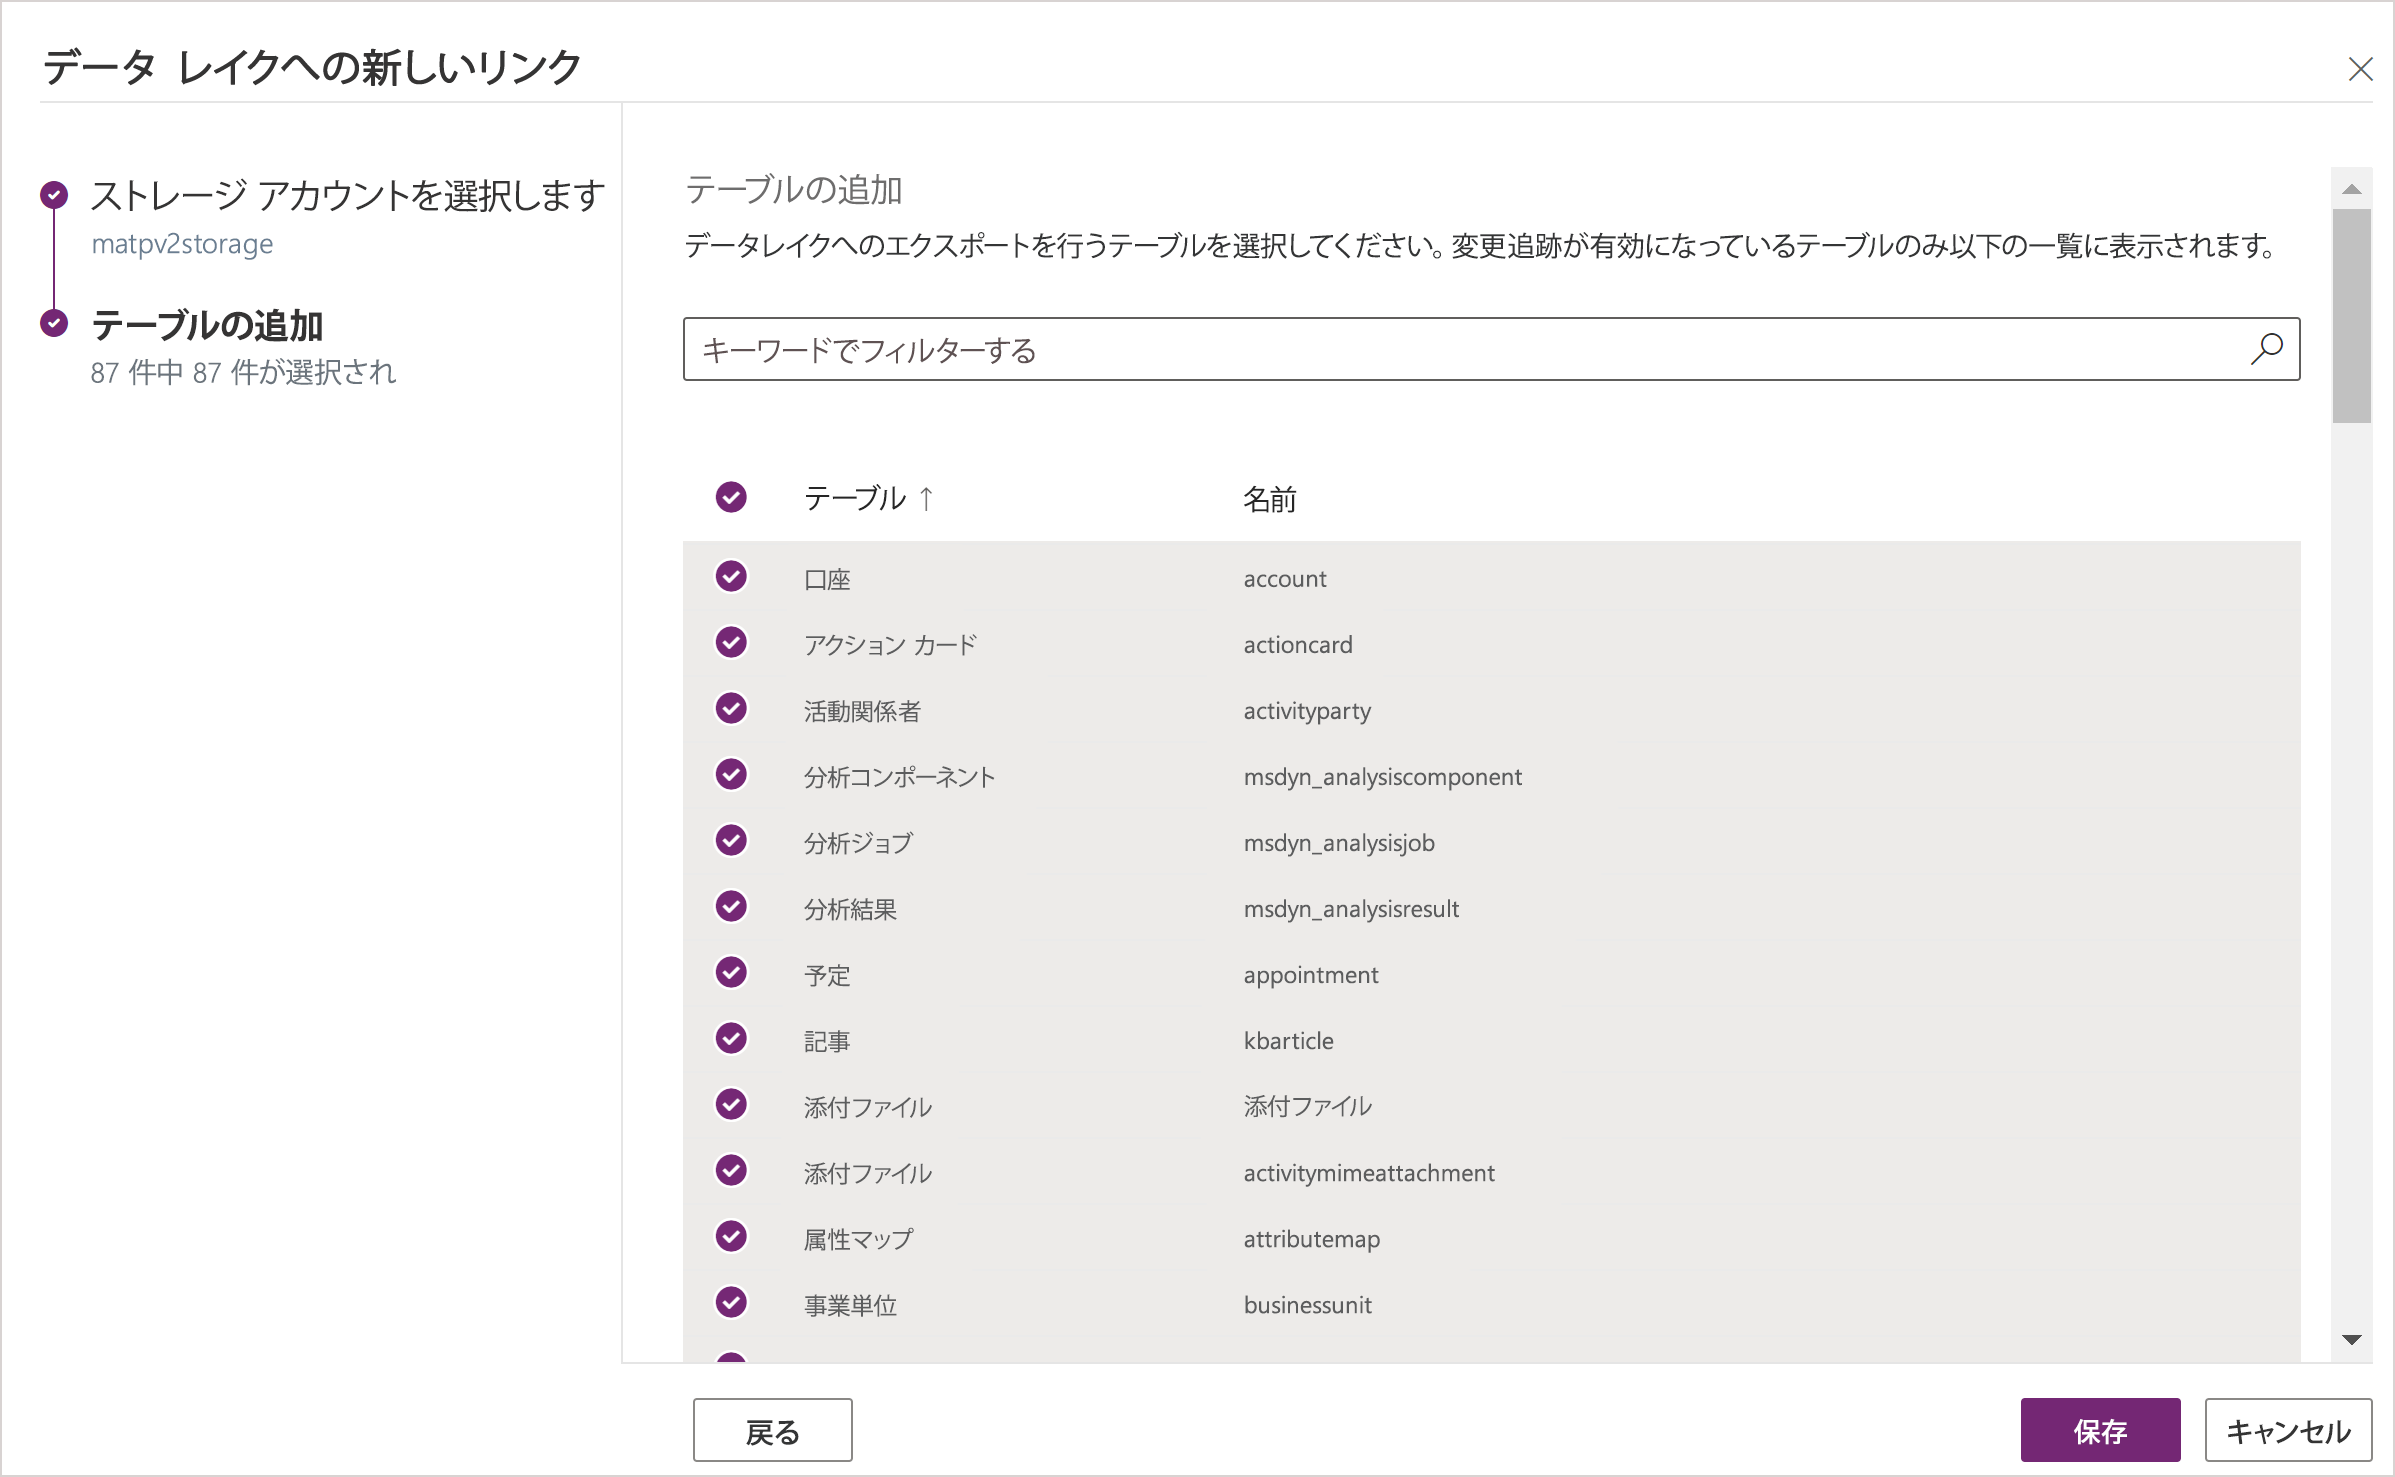Uncheck the 口座 (account) row
Viewport: 2395px width, 1477px height.
coord(731,577)
